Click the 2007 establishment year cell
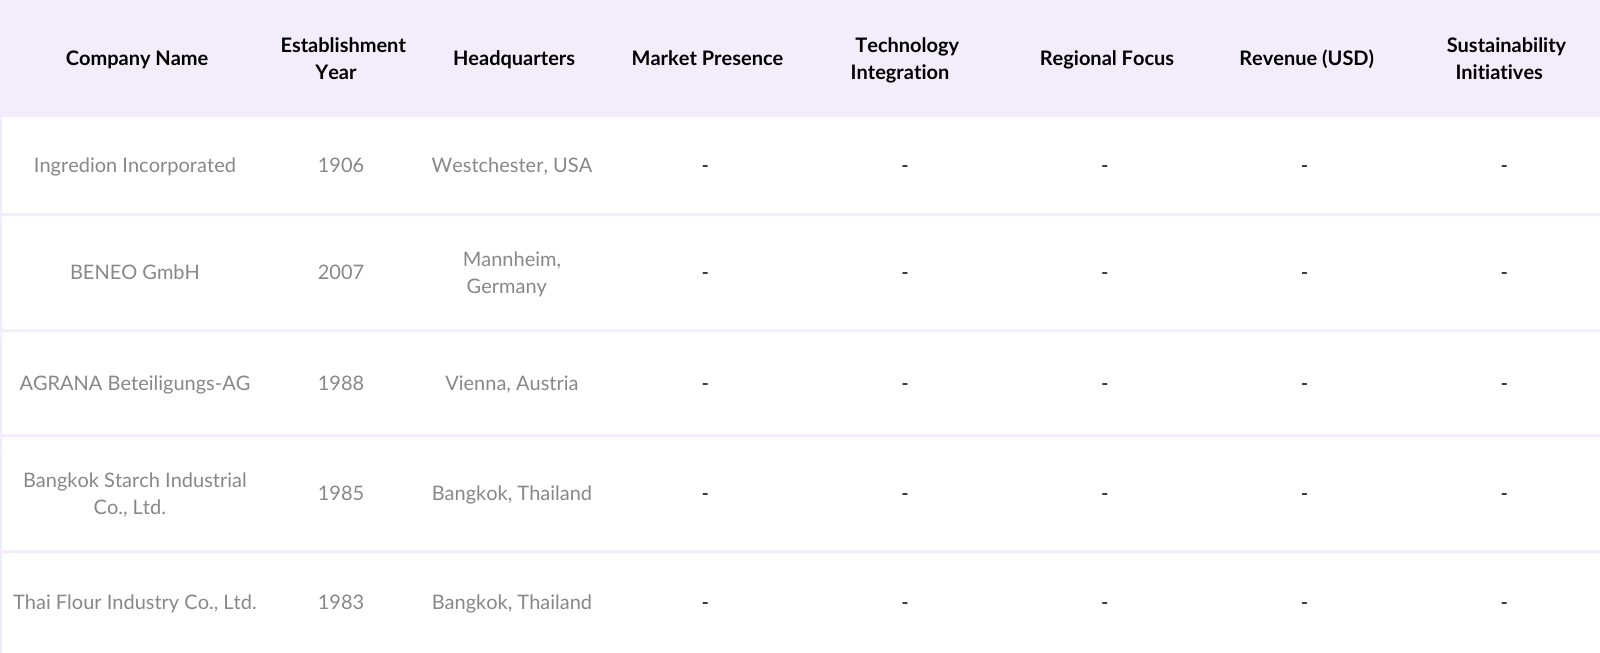The height and width of the screenshot is (653, 1600). click(341, 272)
